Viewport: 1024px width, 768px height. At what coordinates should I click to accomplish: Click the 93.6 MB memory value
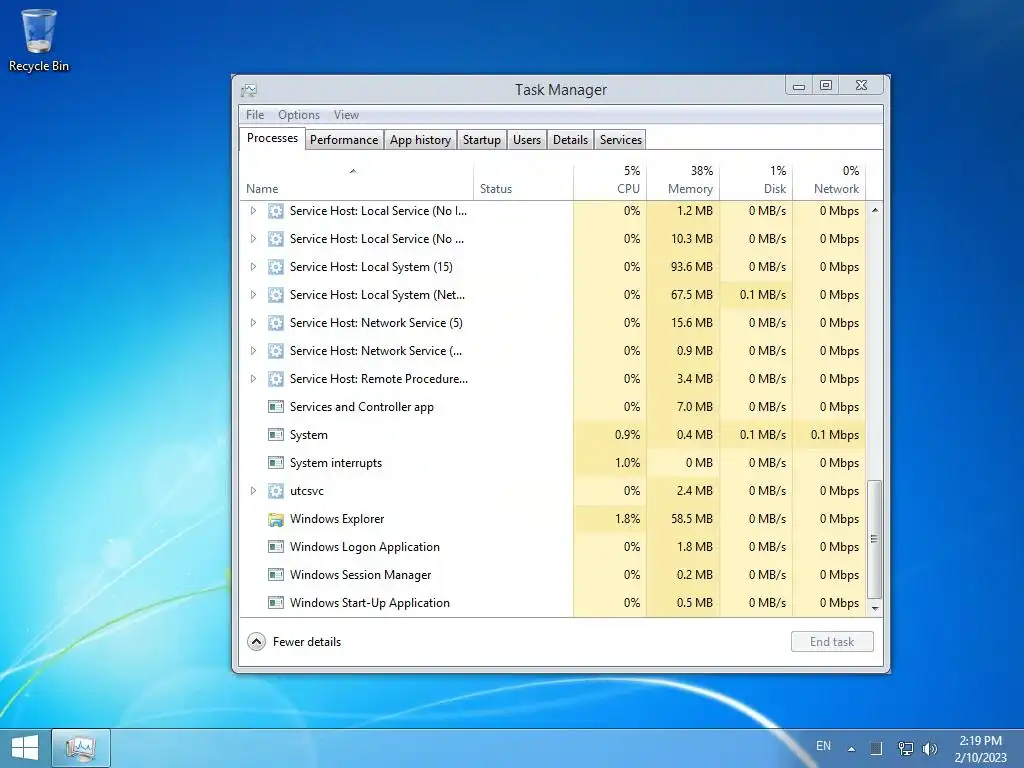[692, 267]
